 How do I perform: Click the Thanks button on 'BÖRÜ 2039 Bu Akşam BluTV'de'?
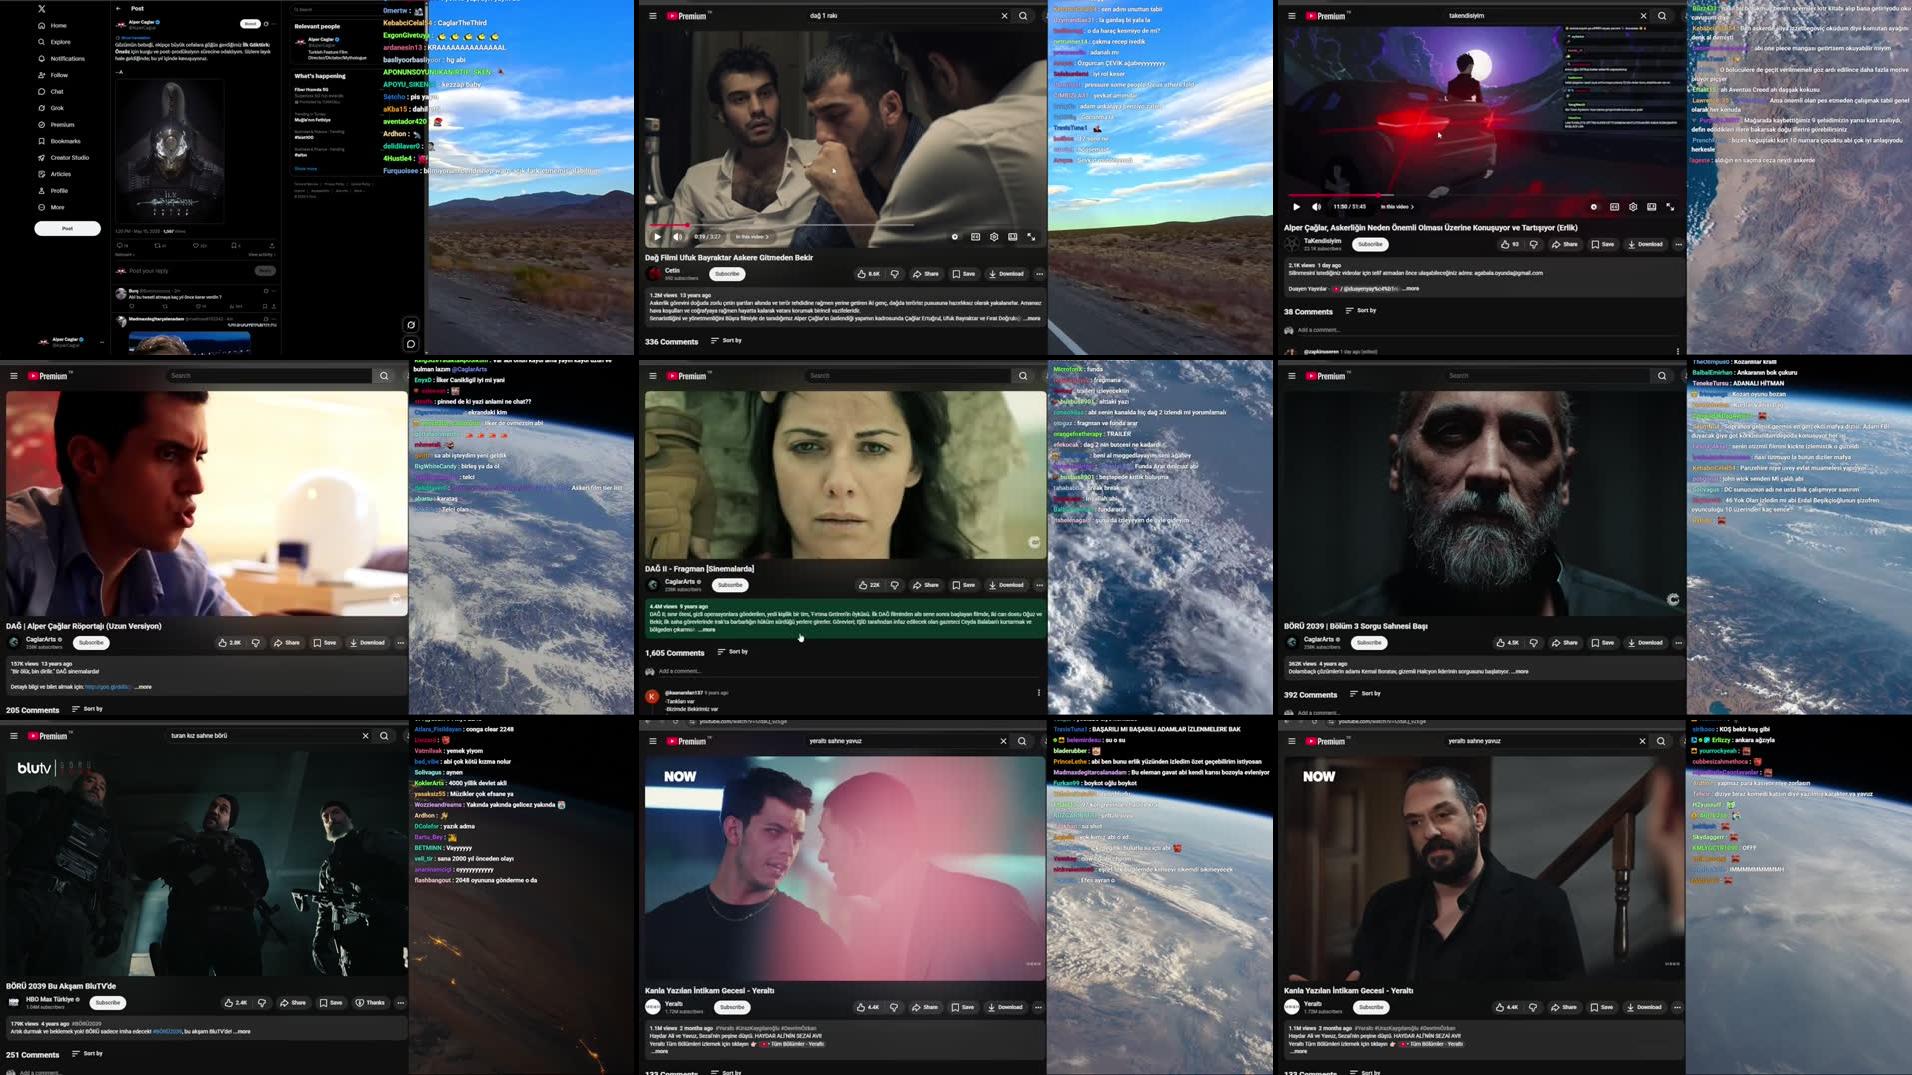pyautogui.click(x=370, y=1003)
